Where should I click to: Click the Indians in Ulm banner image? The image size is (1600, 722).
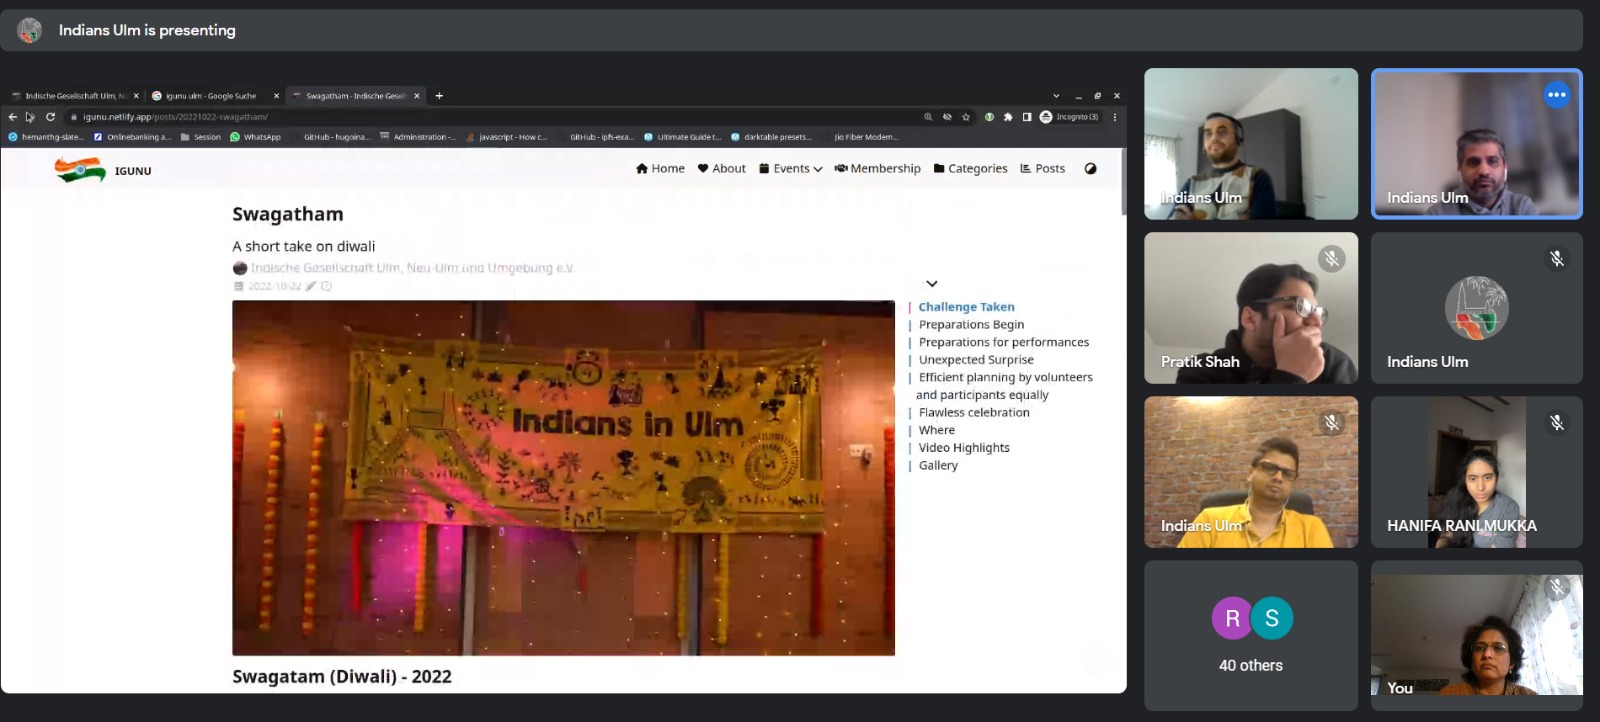[563, 478]
